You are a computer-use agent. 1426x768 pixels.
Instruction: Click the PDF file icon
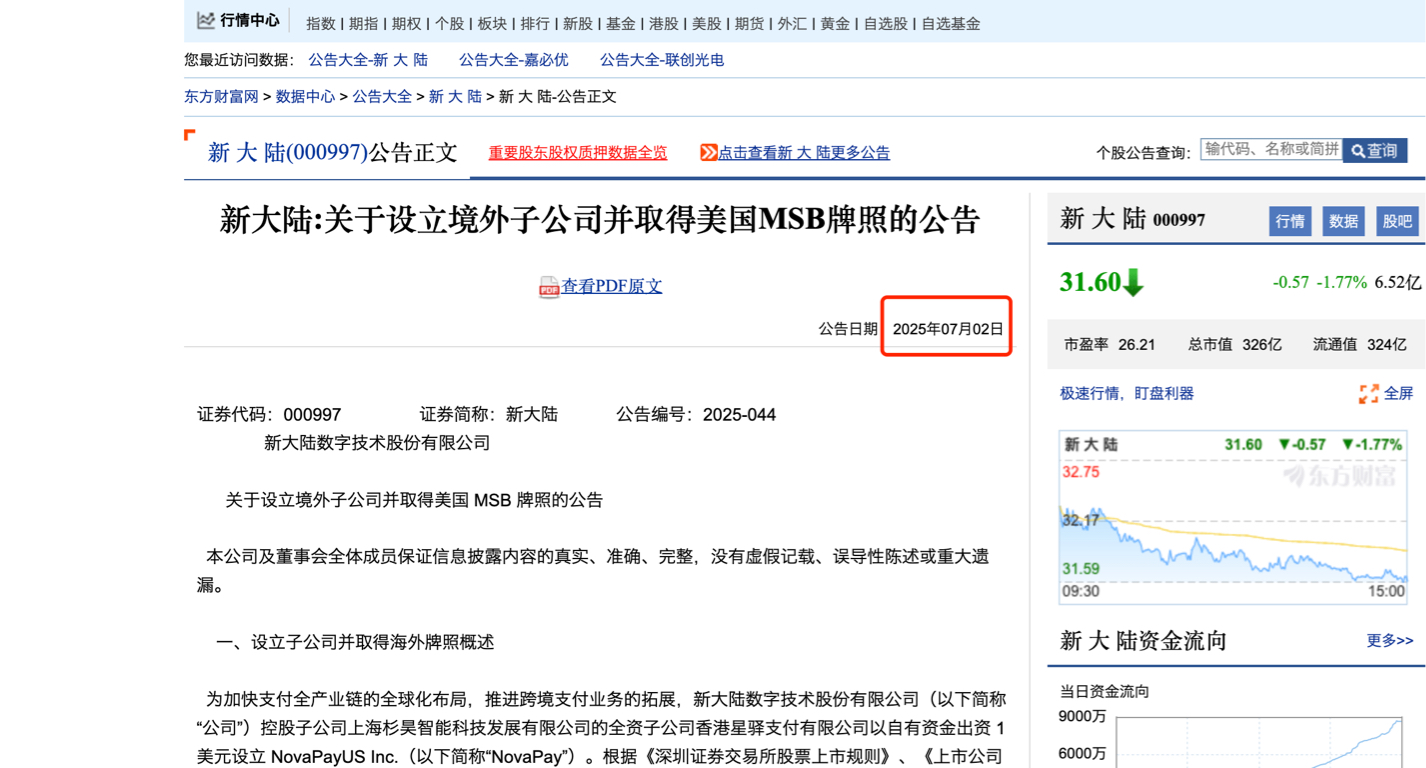coord(549,287)
